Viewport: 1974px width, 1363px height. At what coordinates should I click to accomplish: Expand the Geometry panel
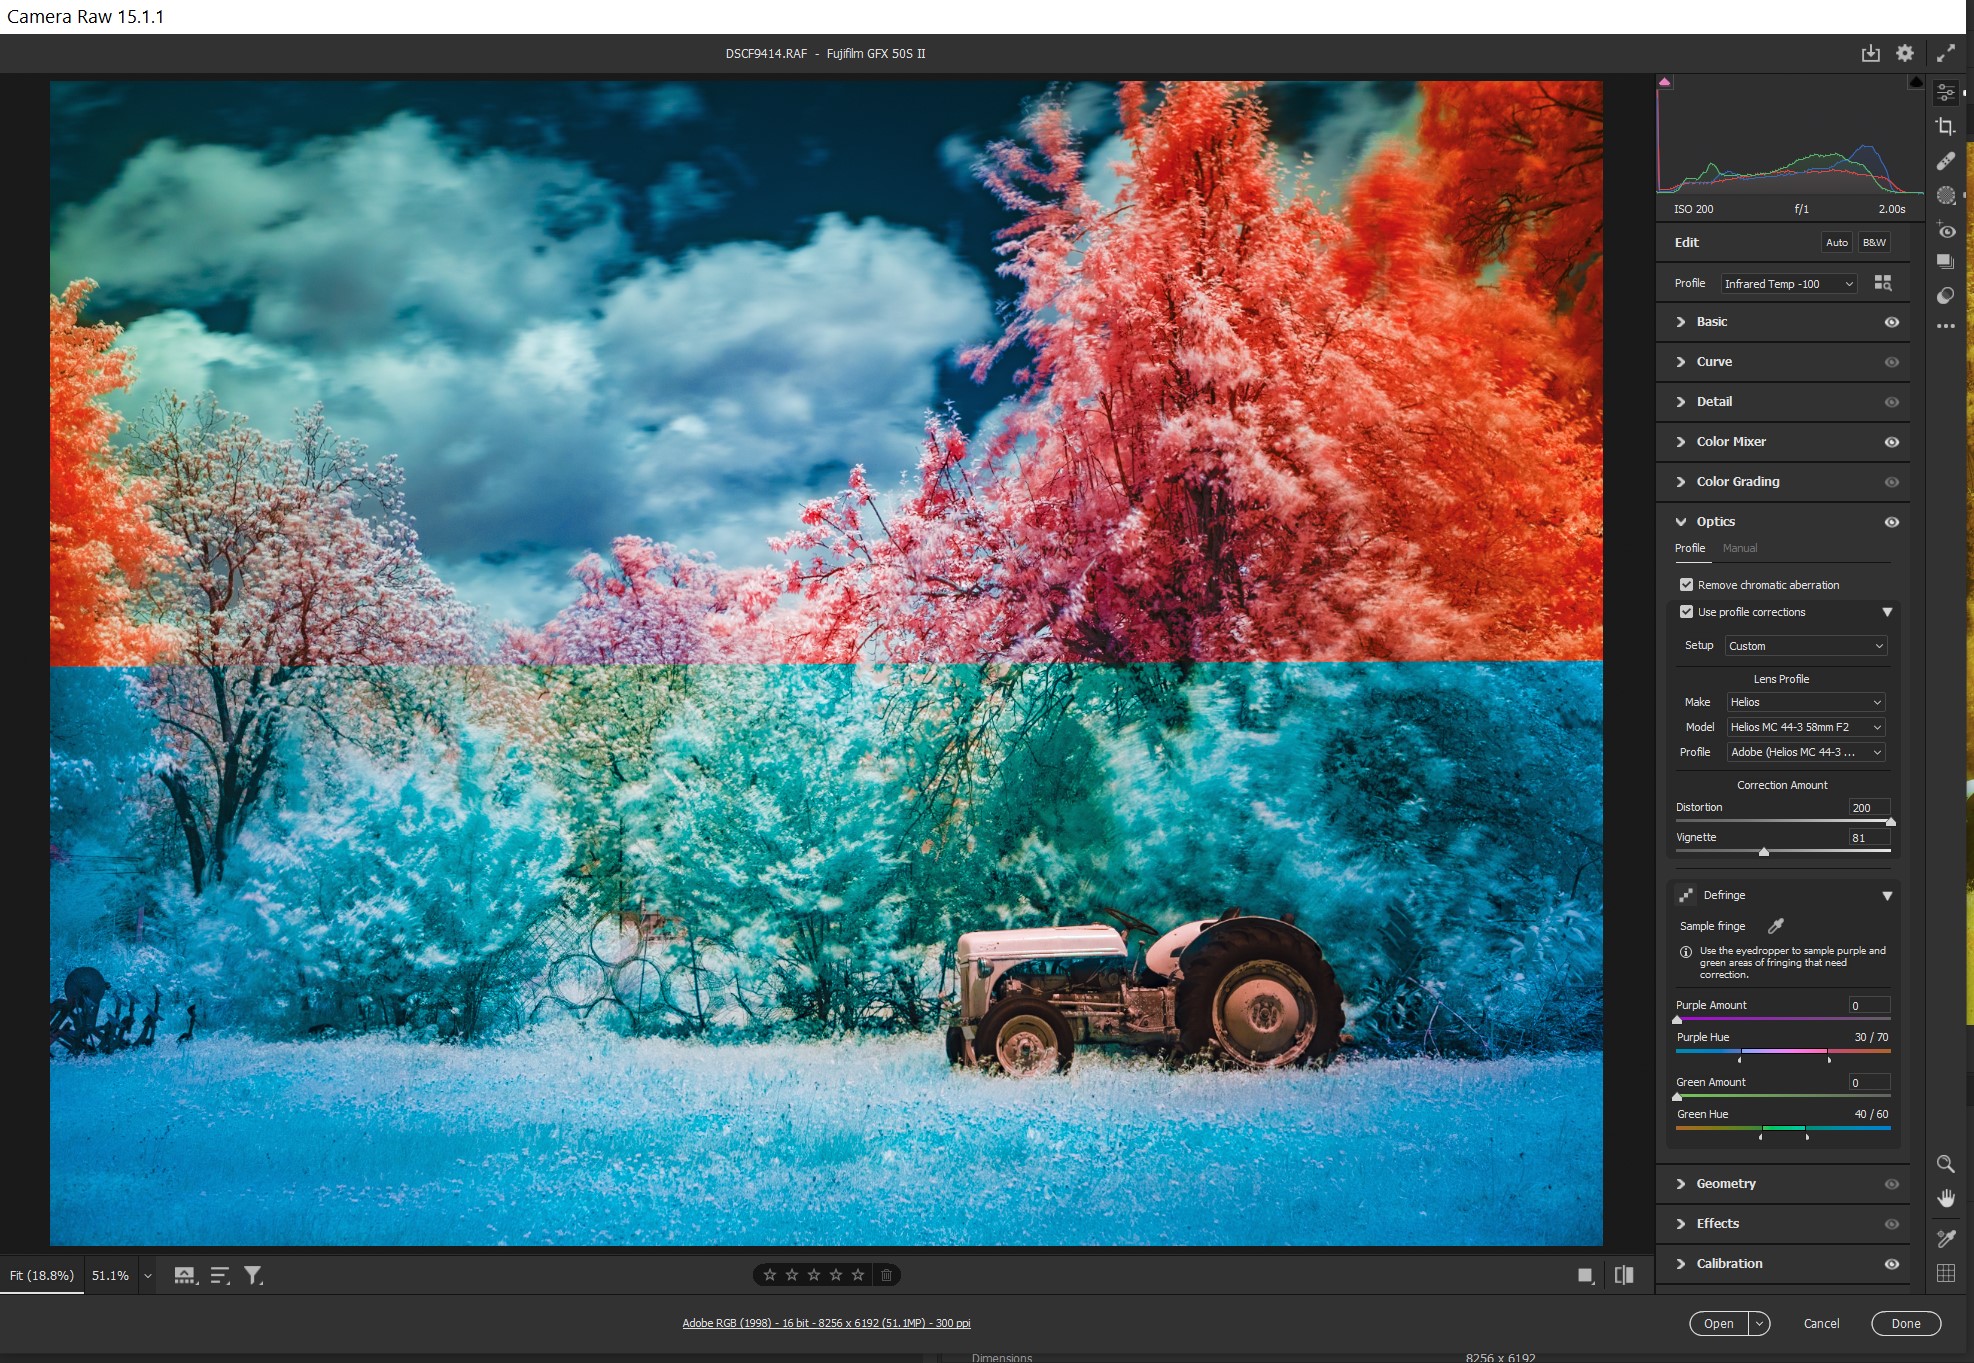click(x=1725, y=1183)
